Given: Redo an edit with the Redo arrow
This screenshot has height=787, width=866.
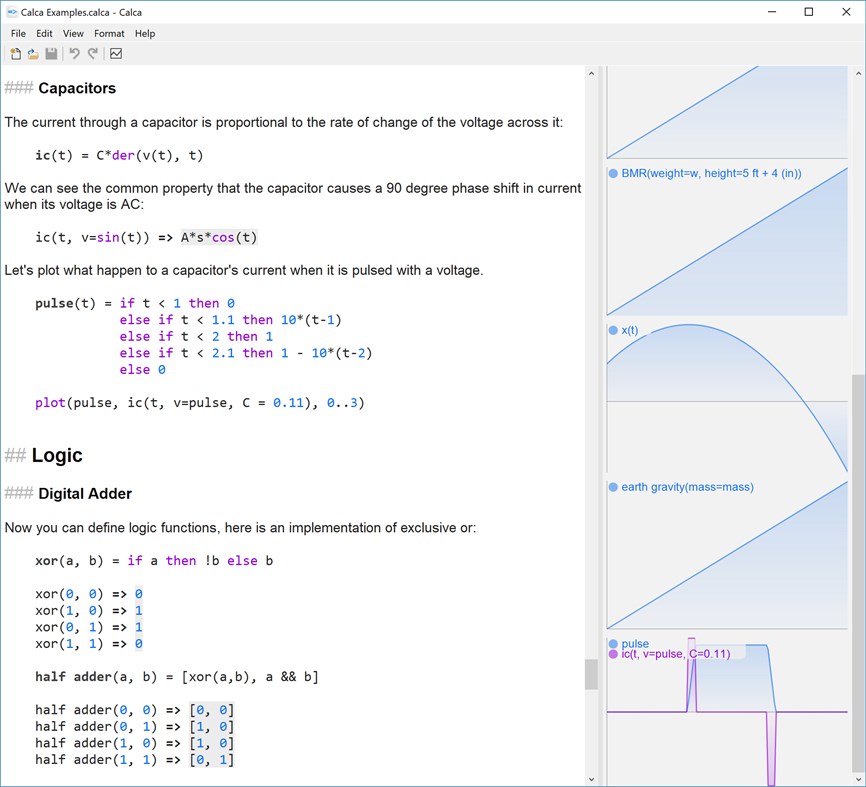Looking at the screenshot, I should coord(91,53).
